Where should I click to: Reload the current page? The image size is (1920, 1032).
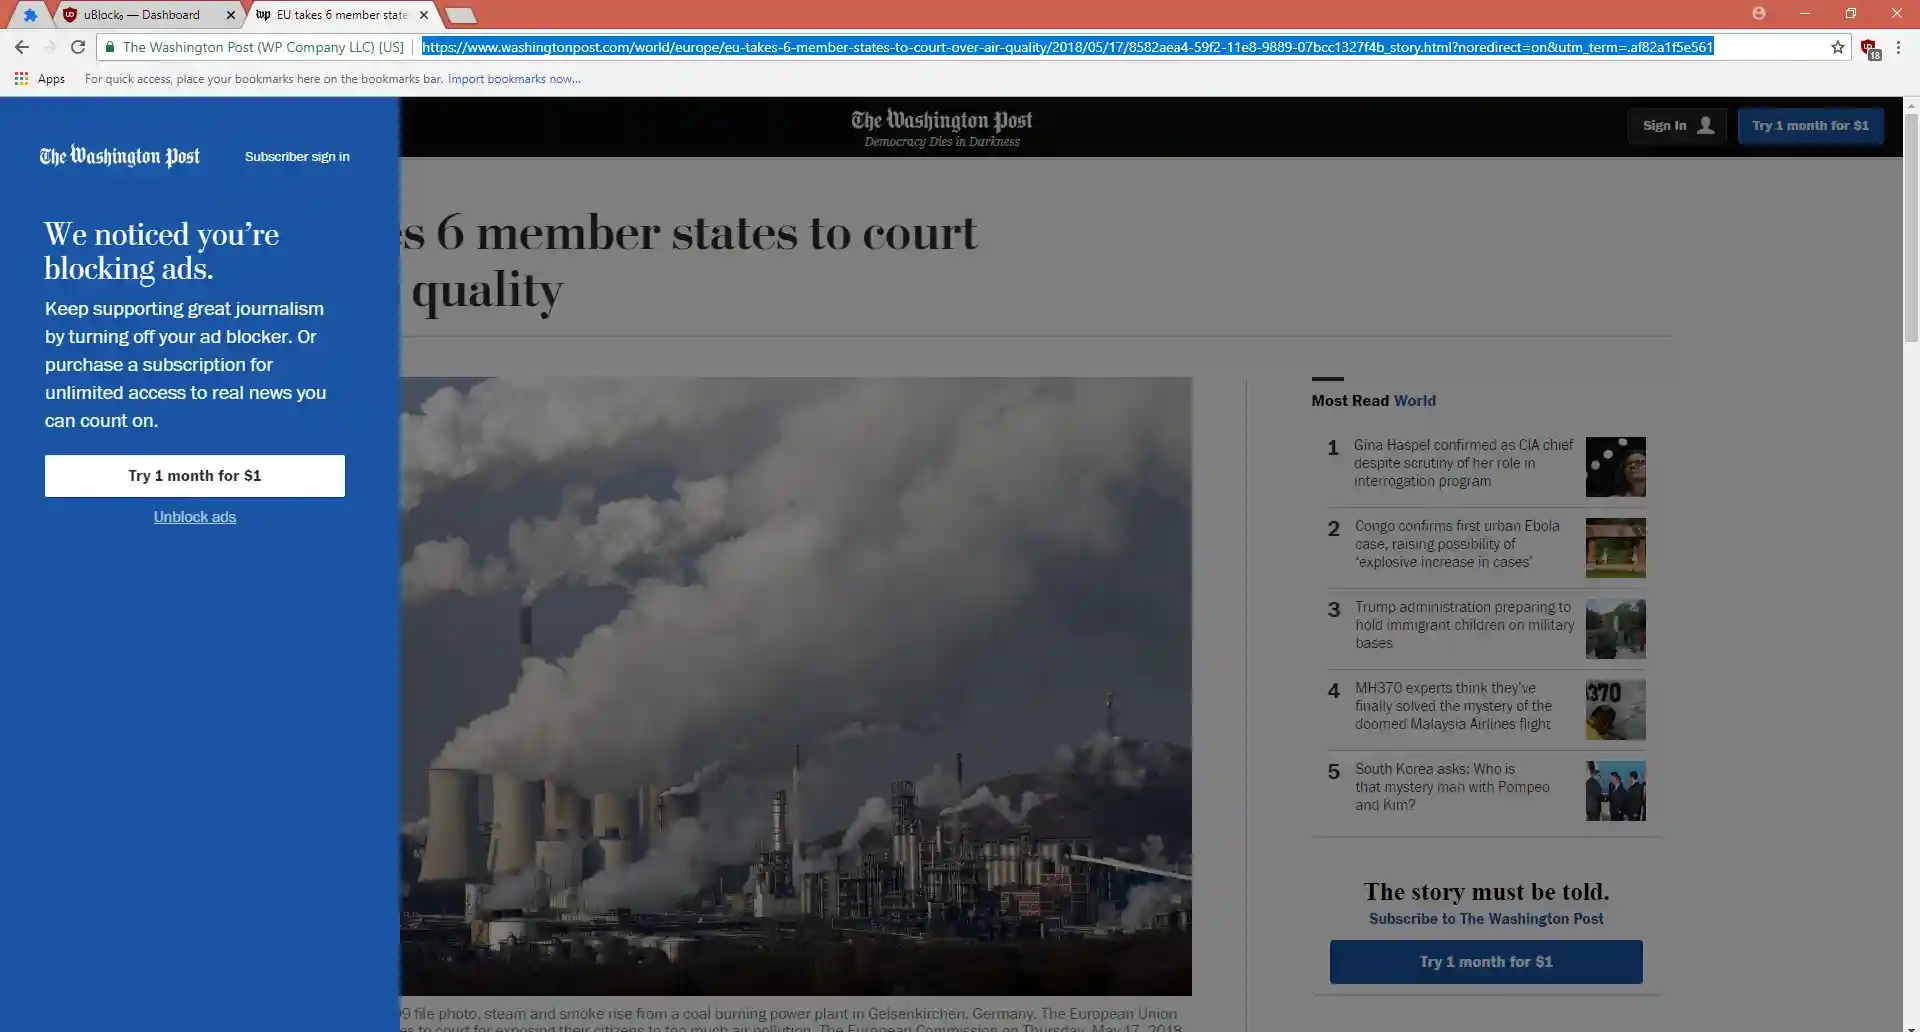point(78,47)
